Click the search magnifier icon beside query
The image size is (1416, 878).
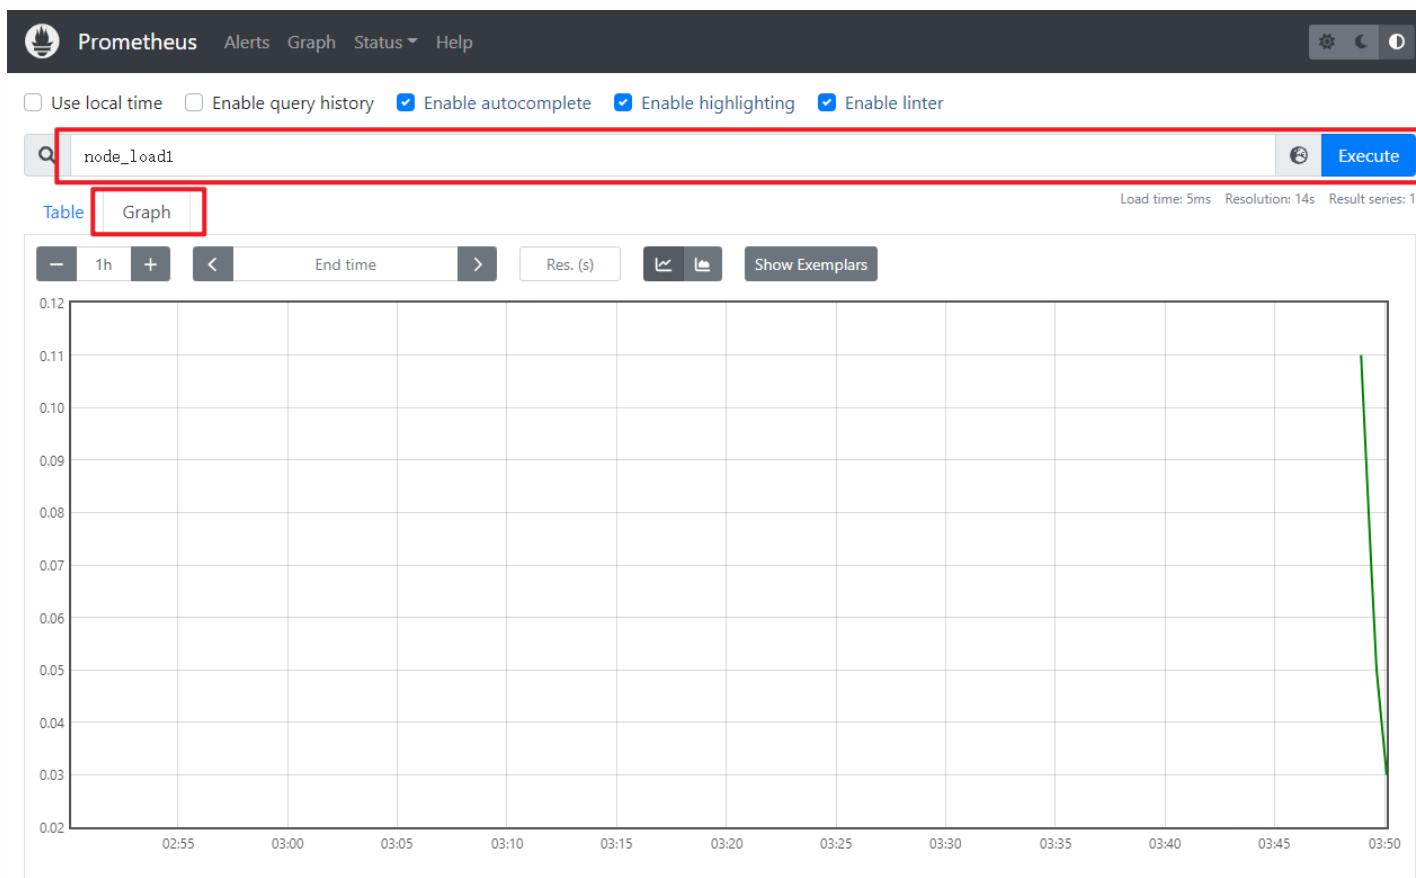[x=46, y=156]
